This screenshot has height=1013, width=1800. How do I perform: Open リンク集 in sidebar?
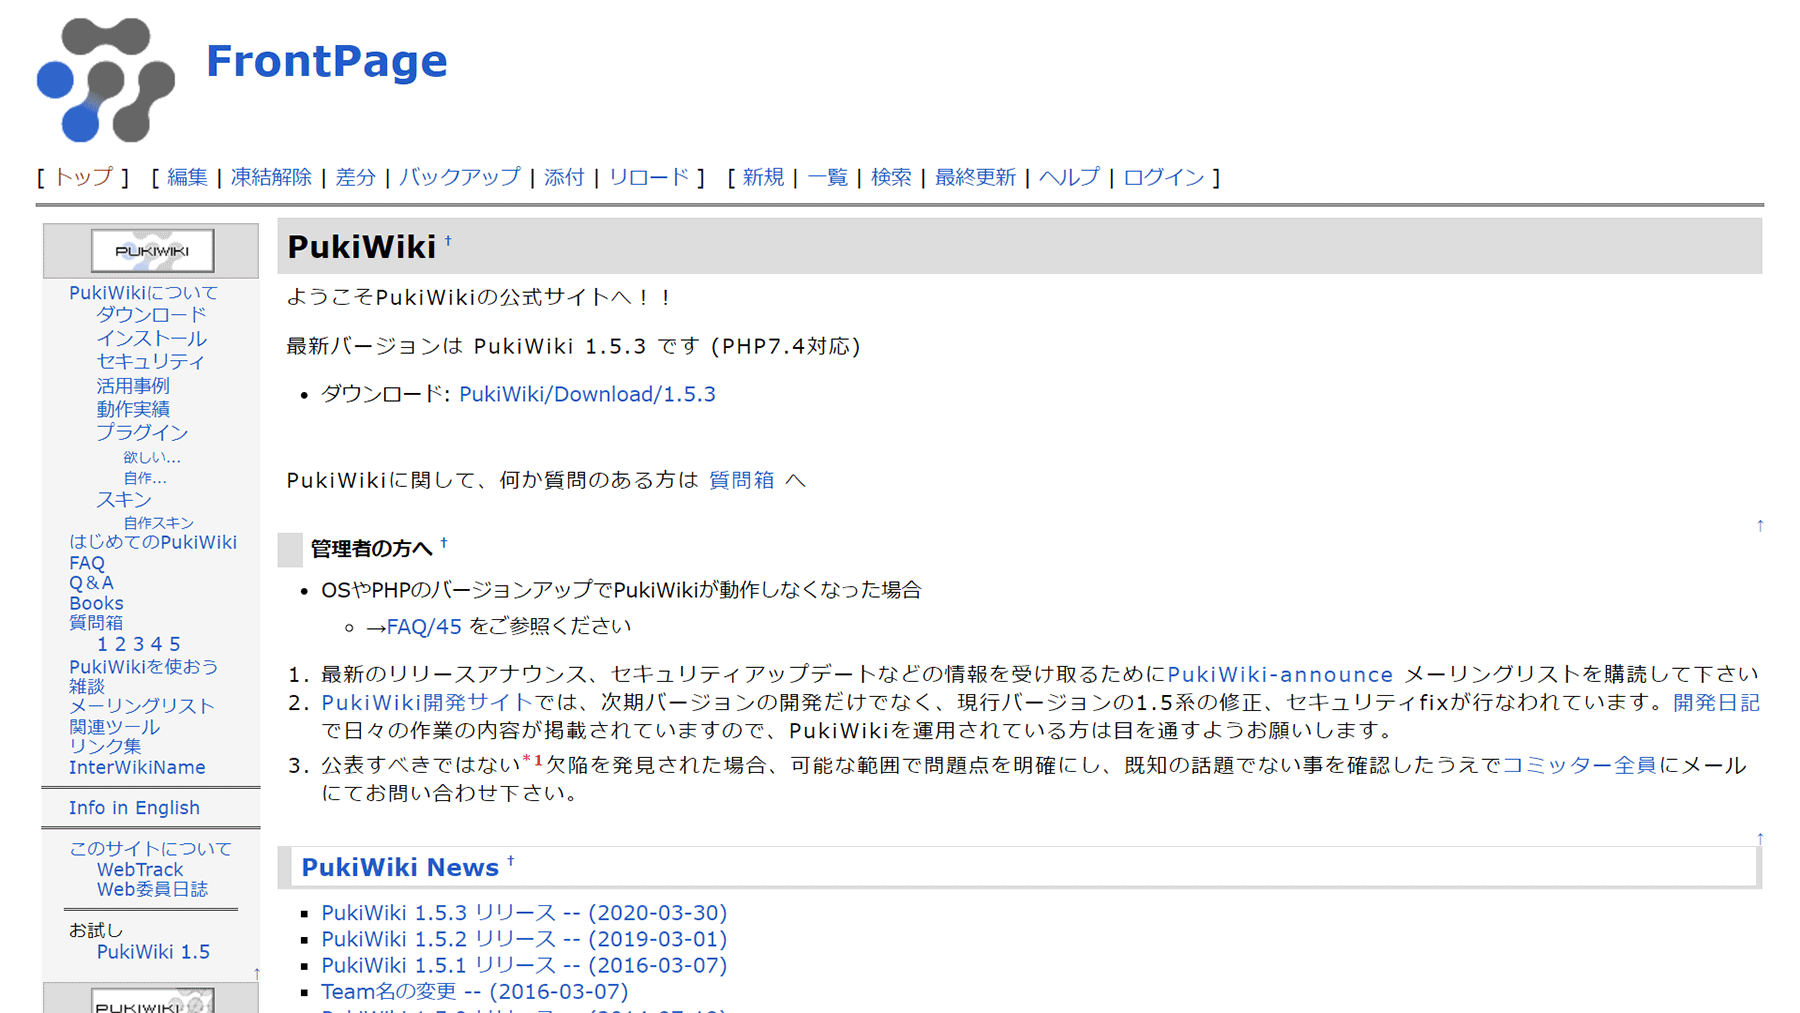(x=105, y=746)
